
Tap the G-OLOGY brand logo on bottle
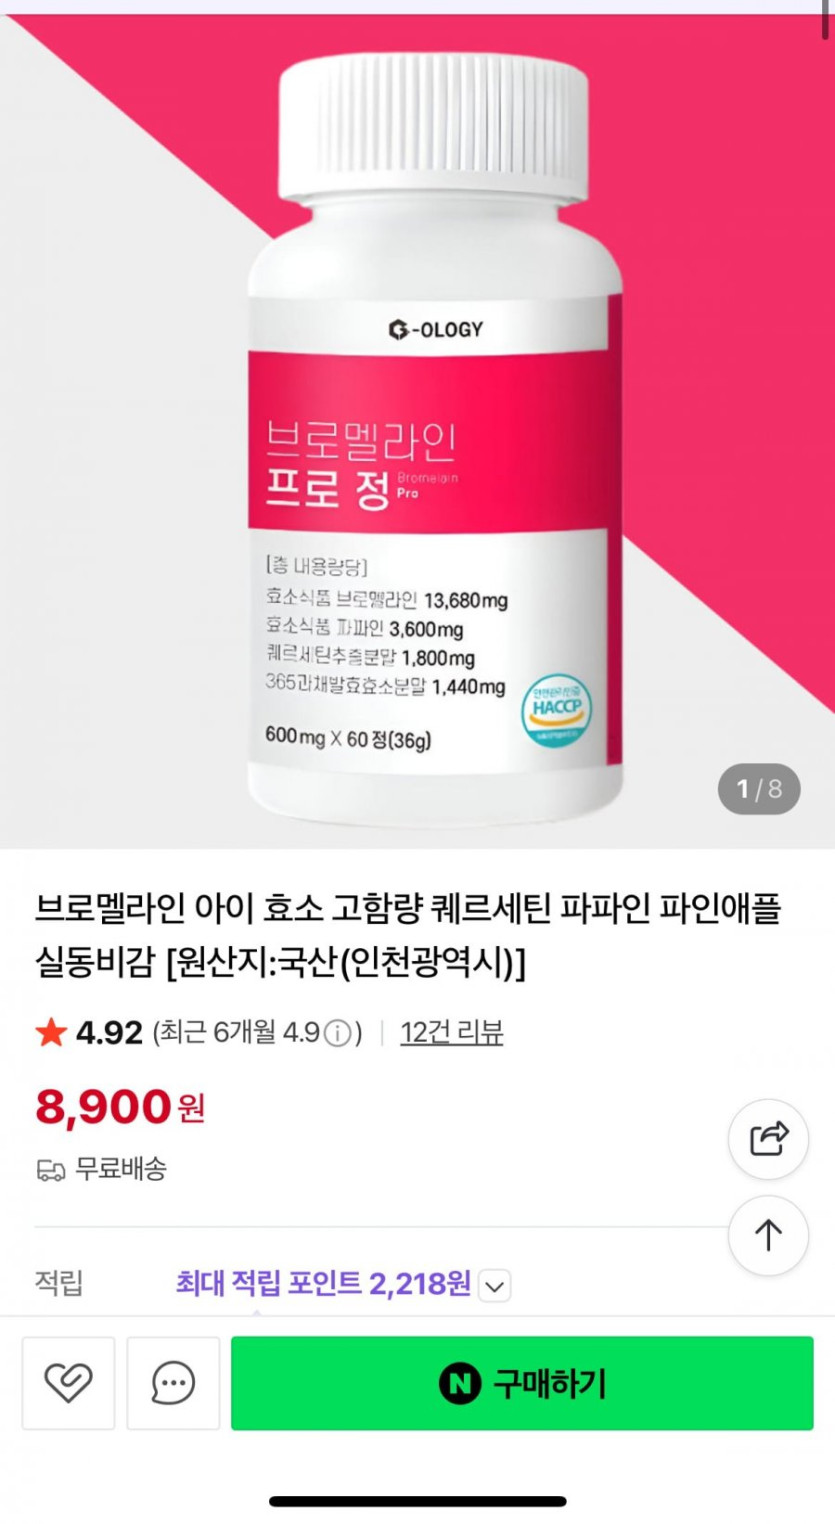[x=435, y=329]
